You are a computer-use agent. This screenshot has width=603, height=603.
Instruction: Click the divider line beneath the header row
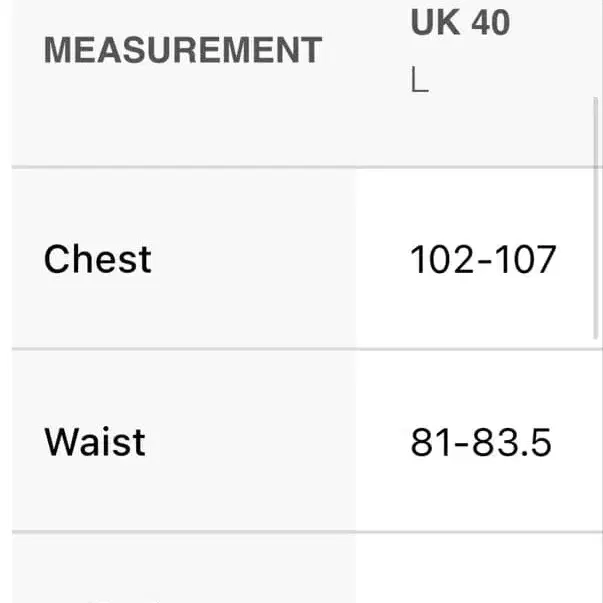click(307, 167)
